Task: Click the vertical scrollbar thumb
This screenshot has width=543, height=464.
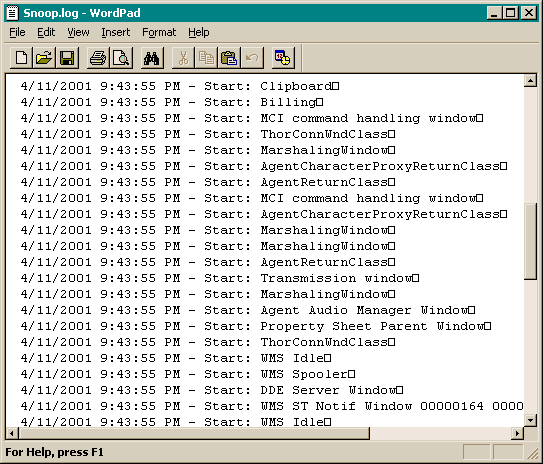Action: (x=530, y=241)
